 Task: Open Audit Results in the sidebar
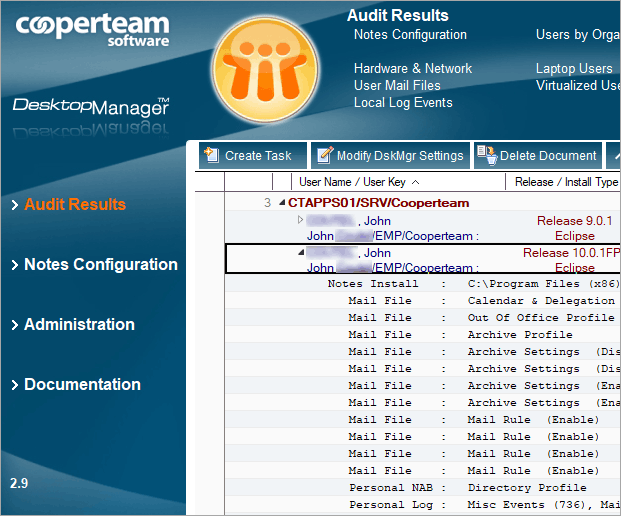point(75,205)
